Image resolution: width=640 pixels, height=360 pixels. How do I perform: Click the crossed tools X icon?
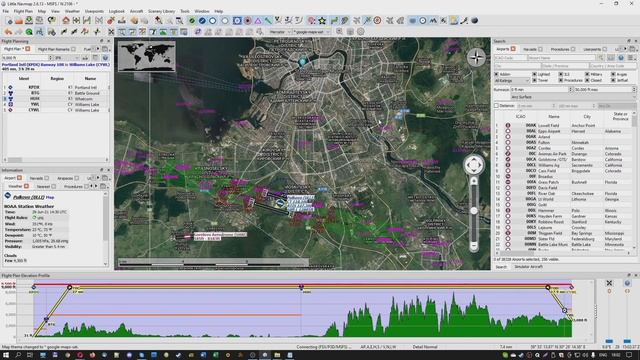pyautogui.click(x=111, y=31)
